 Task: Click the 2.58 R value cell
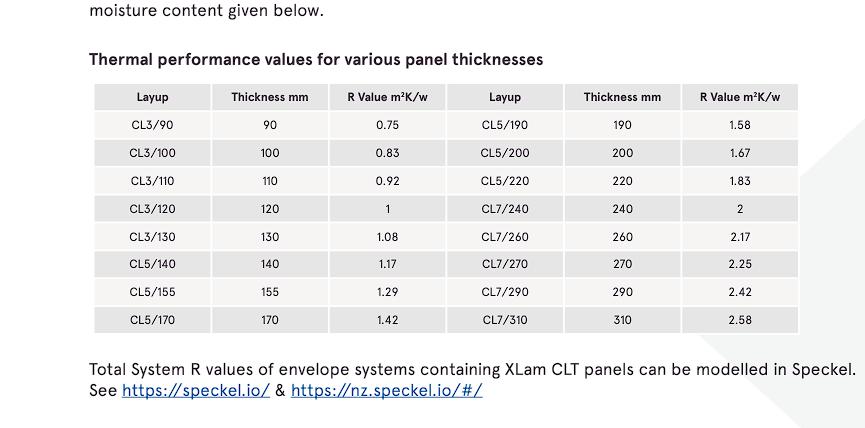click(x=740, y=320)
